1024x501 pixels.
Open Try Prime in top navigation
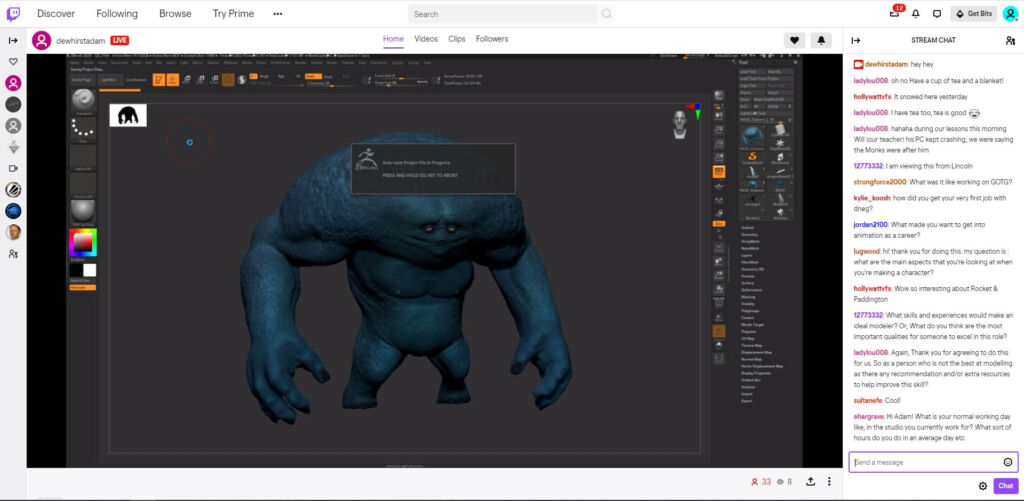point(233,14)
